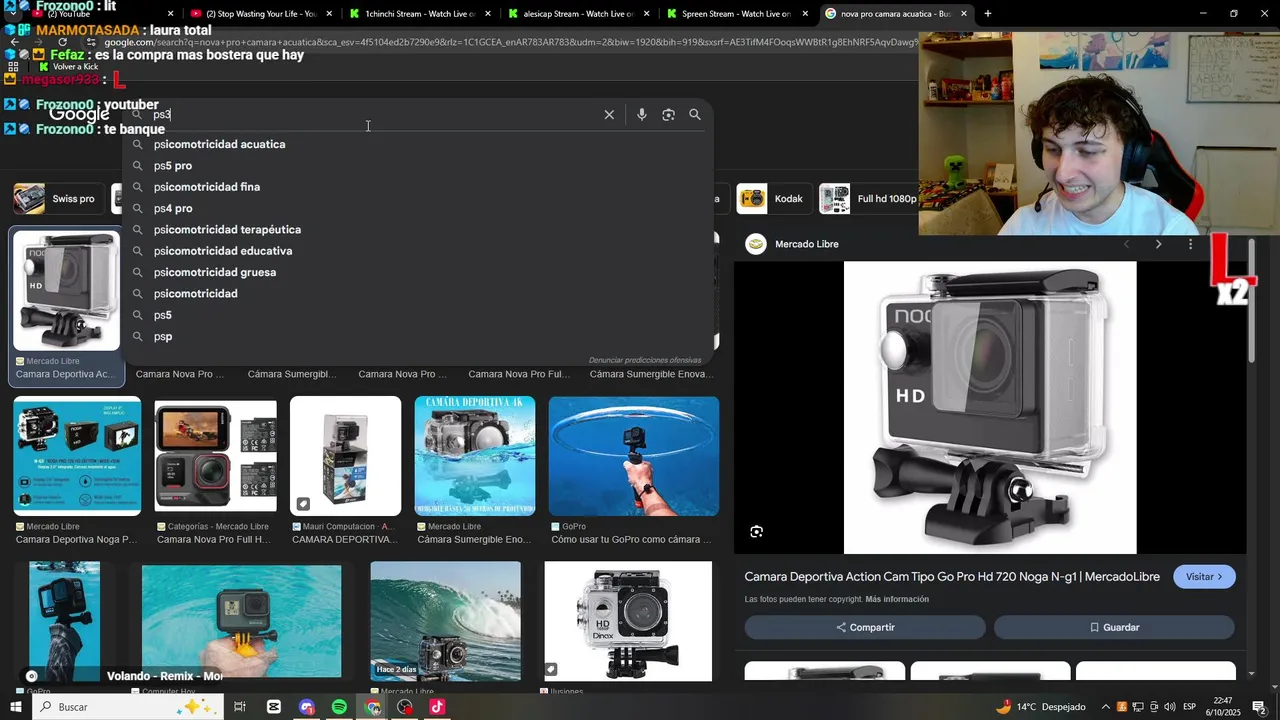This screenshot has height=720, width=1280.
Task: Open Cámara Sumergible Eno Mercado Libre thumbnail
Action: click(x=475, y=456)
